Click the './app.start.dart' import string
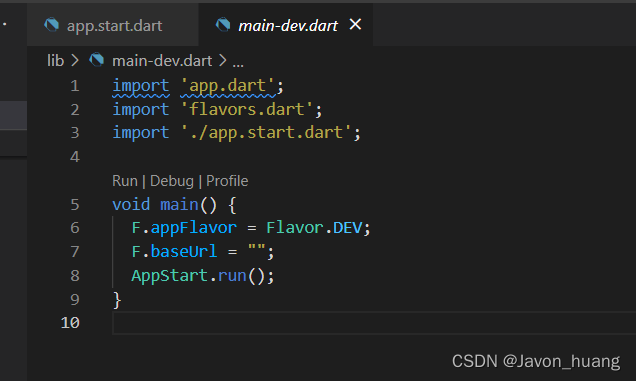636x381 pixels. (266, 133)
